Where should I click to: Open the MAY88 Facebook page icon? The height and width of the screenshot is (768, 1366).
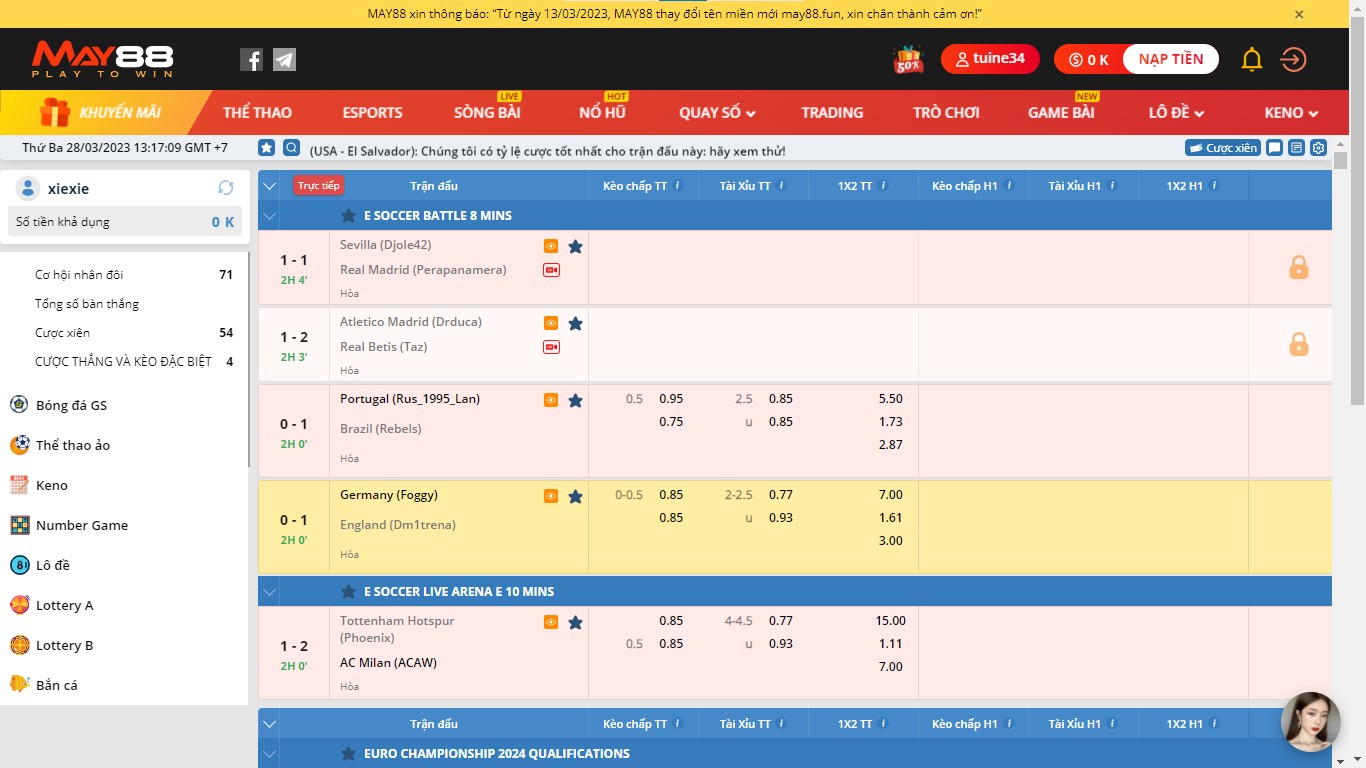[x=251, y=60]
